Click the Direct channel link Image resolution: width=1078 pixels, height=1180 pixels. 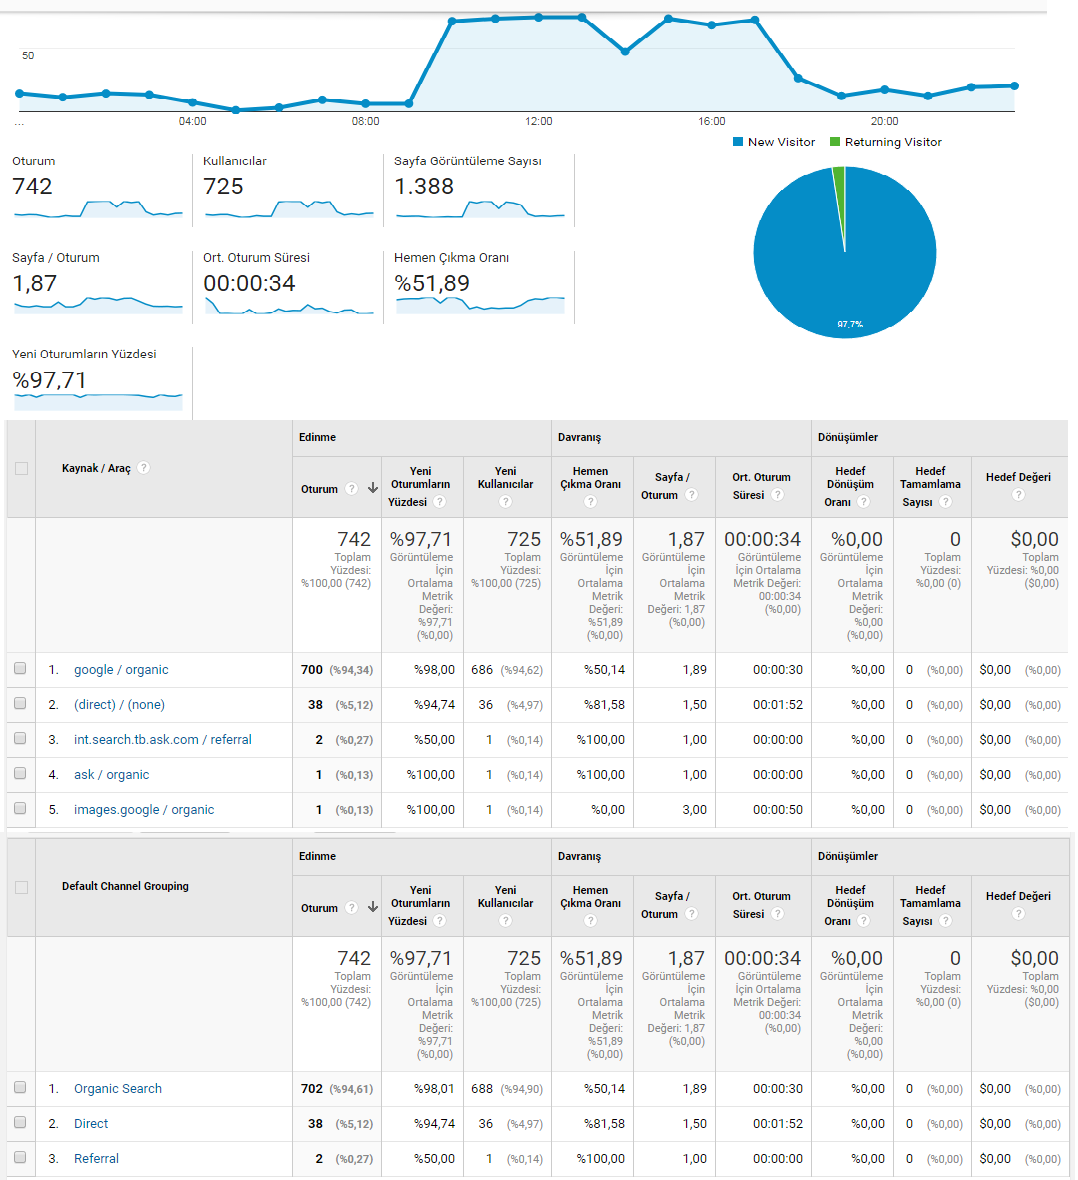[x=91, y=1124]
